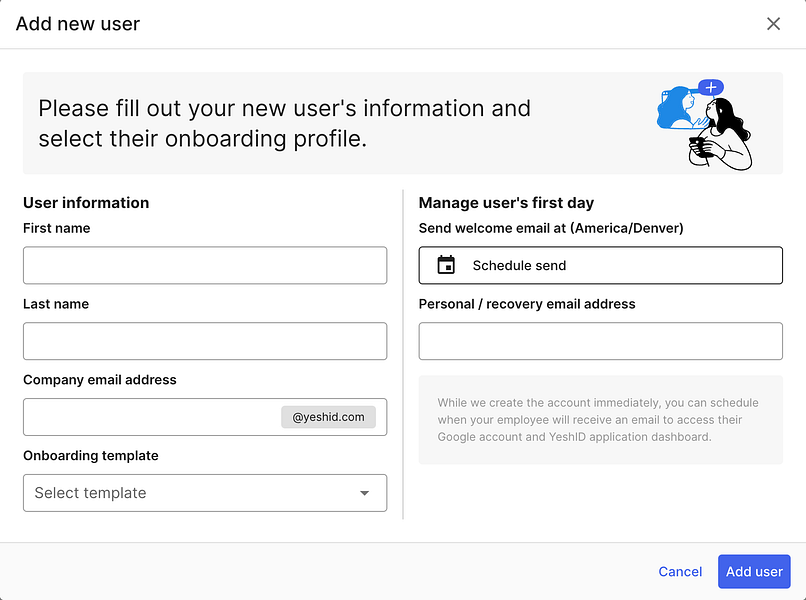Select the Company email address text box

click(152, 417)
